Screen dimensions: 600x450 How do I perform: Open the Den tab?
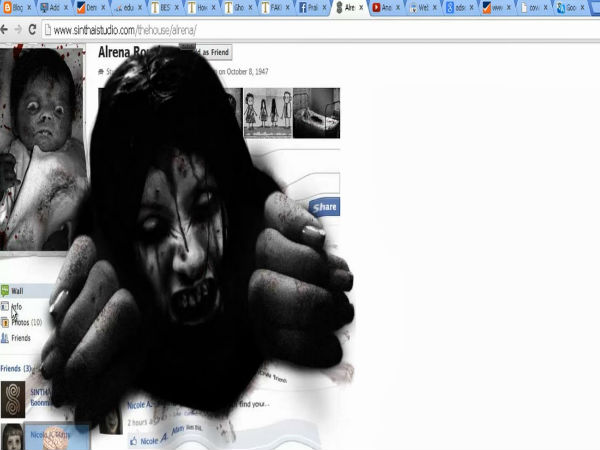tap(91, 7)
